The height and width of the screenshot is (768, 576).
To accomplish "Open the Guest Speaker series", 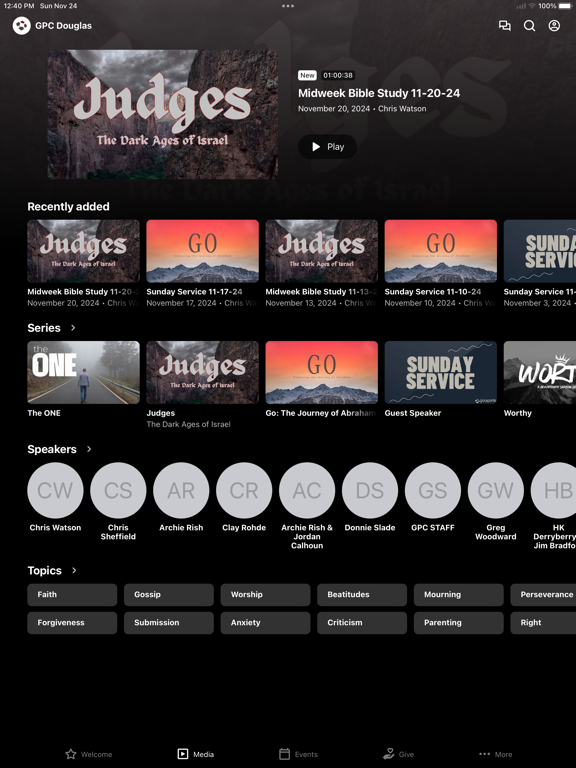I will [x=440, y=373].
